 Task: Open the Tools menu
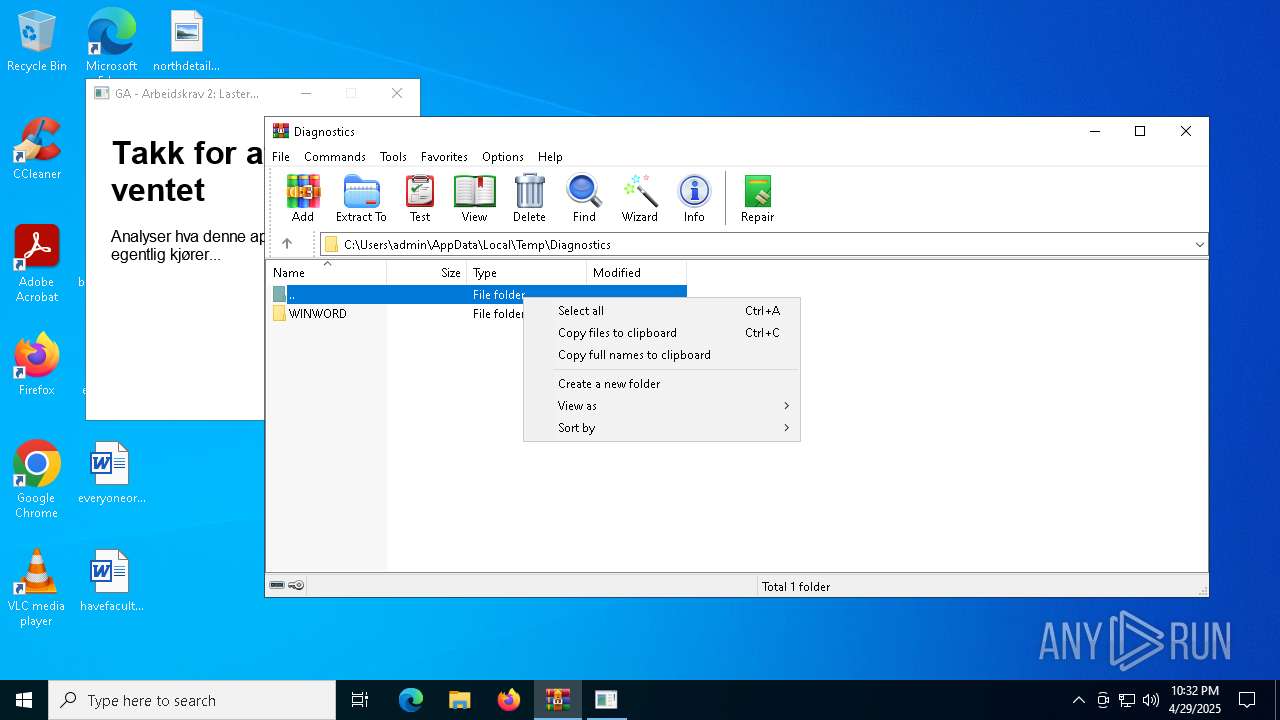tap(393, 157)
